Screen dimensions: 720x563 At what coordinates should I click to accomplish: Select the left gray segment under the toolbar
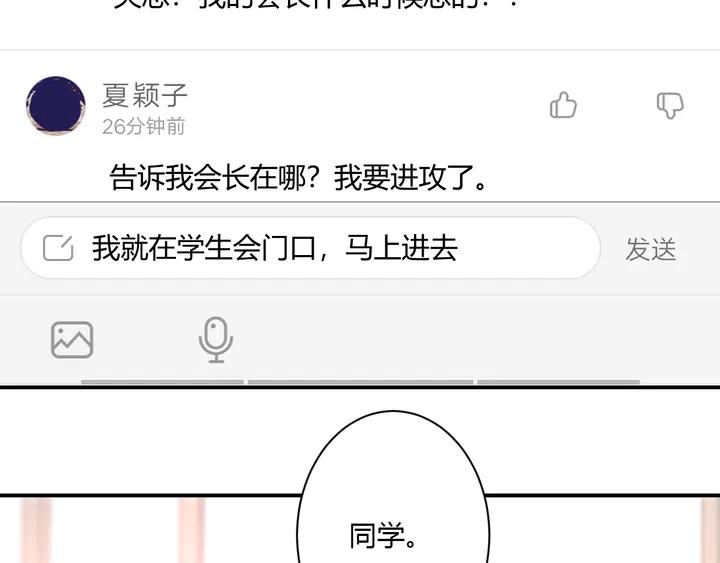(x=162, y=382)
